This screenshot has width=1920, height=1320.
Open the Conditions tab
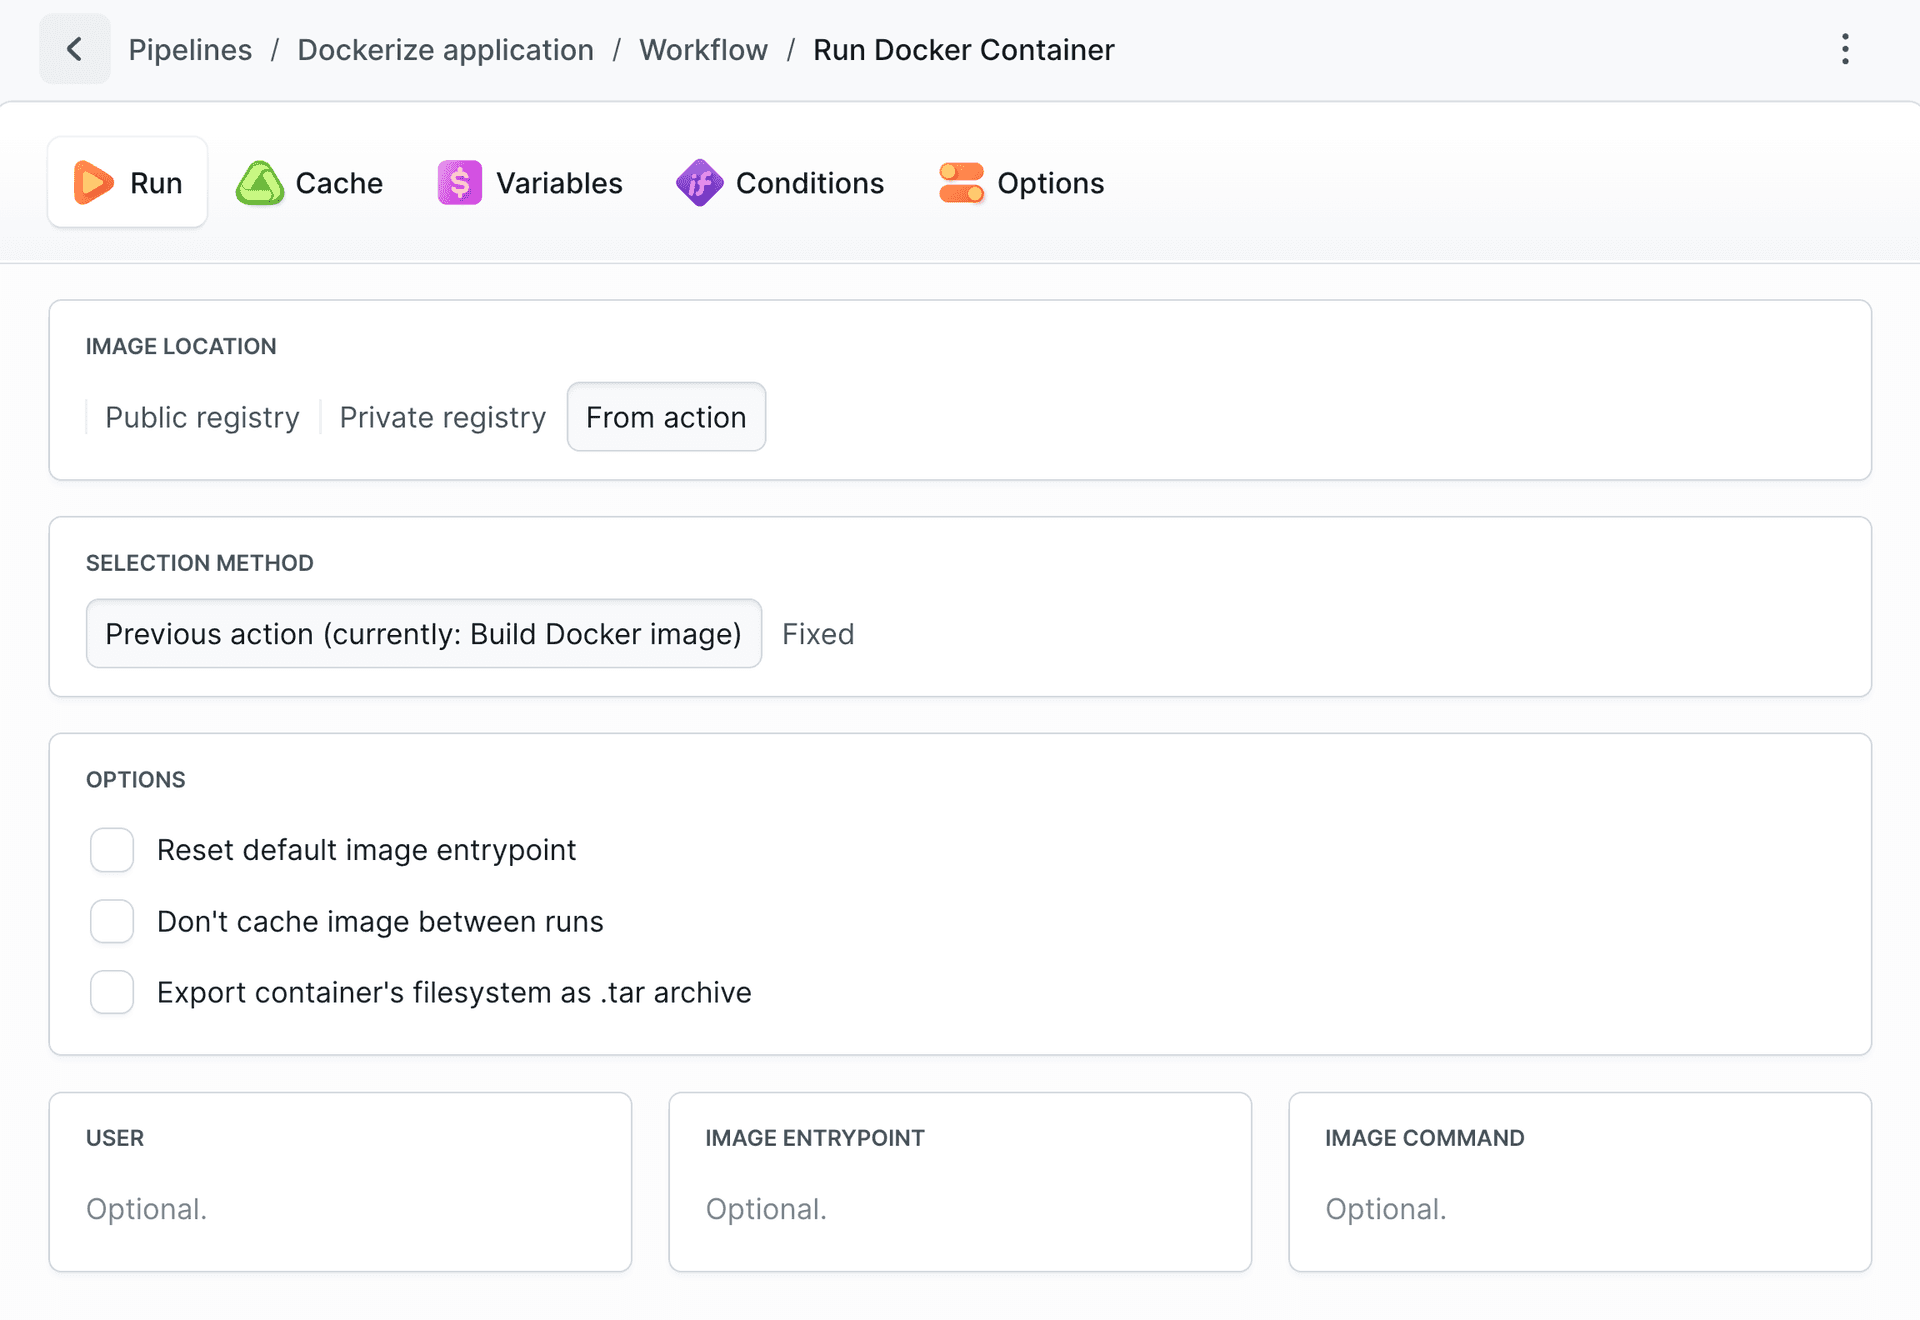[x=780, y=182]
